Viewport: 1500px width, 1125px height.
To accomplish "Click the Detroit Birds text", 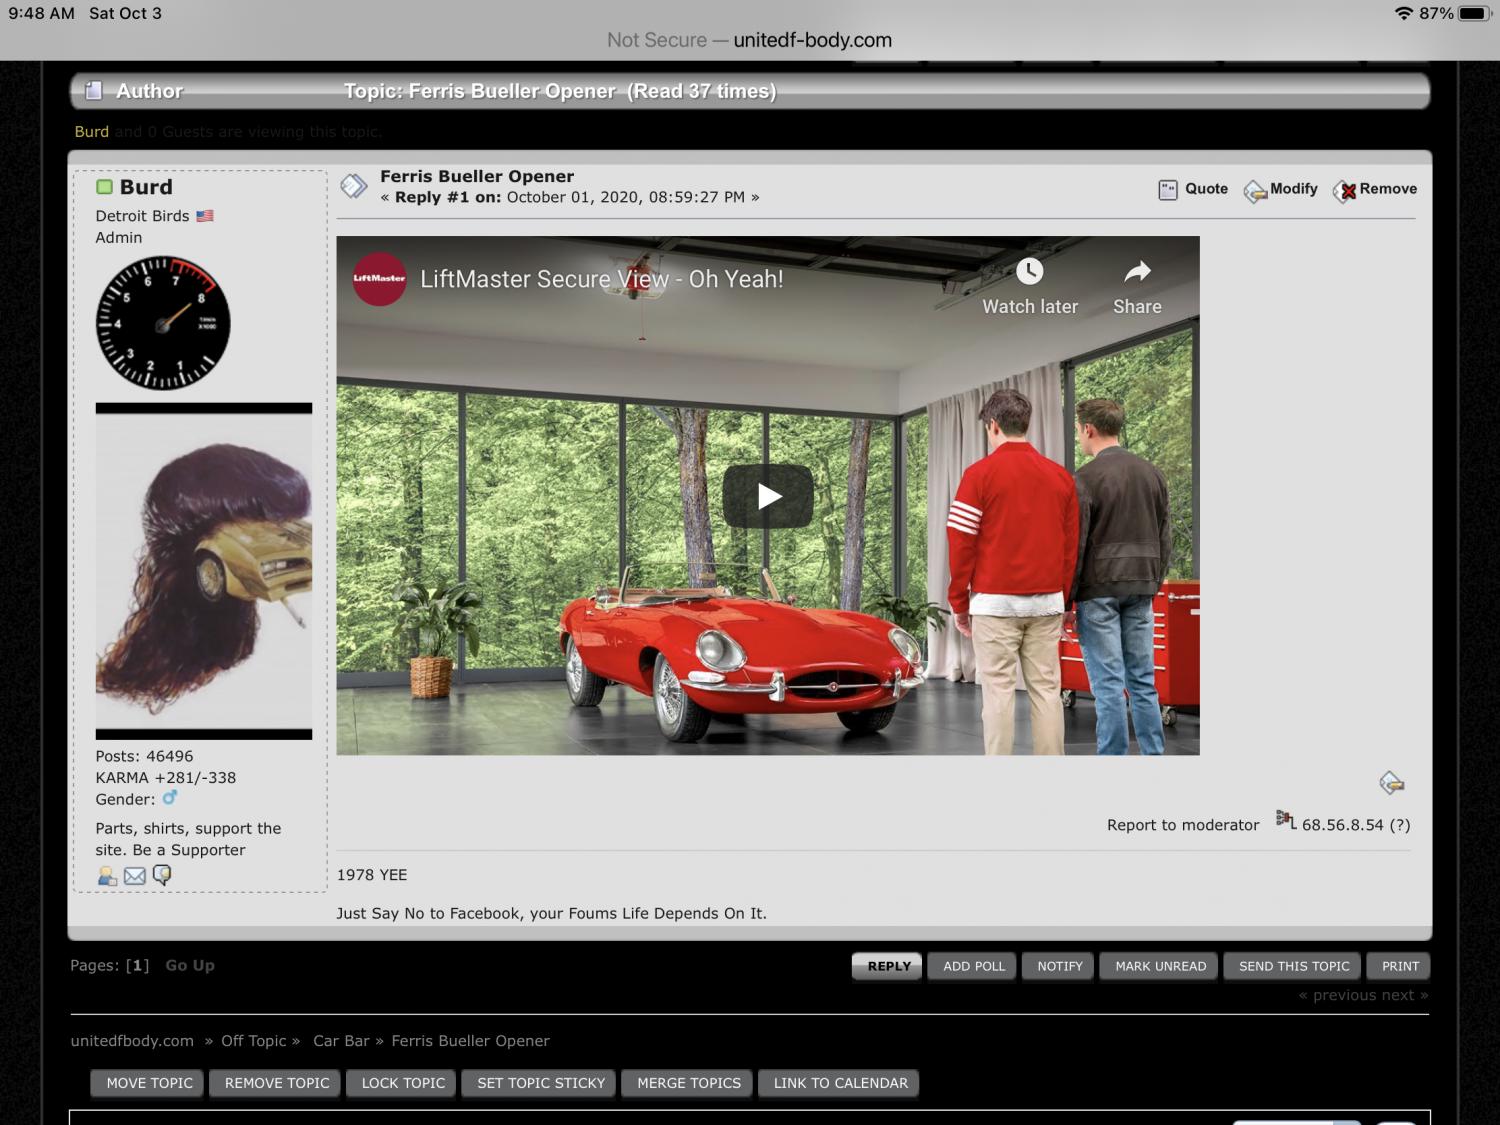I will (x=142, y=216).
